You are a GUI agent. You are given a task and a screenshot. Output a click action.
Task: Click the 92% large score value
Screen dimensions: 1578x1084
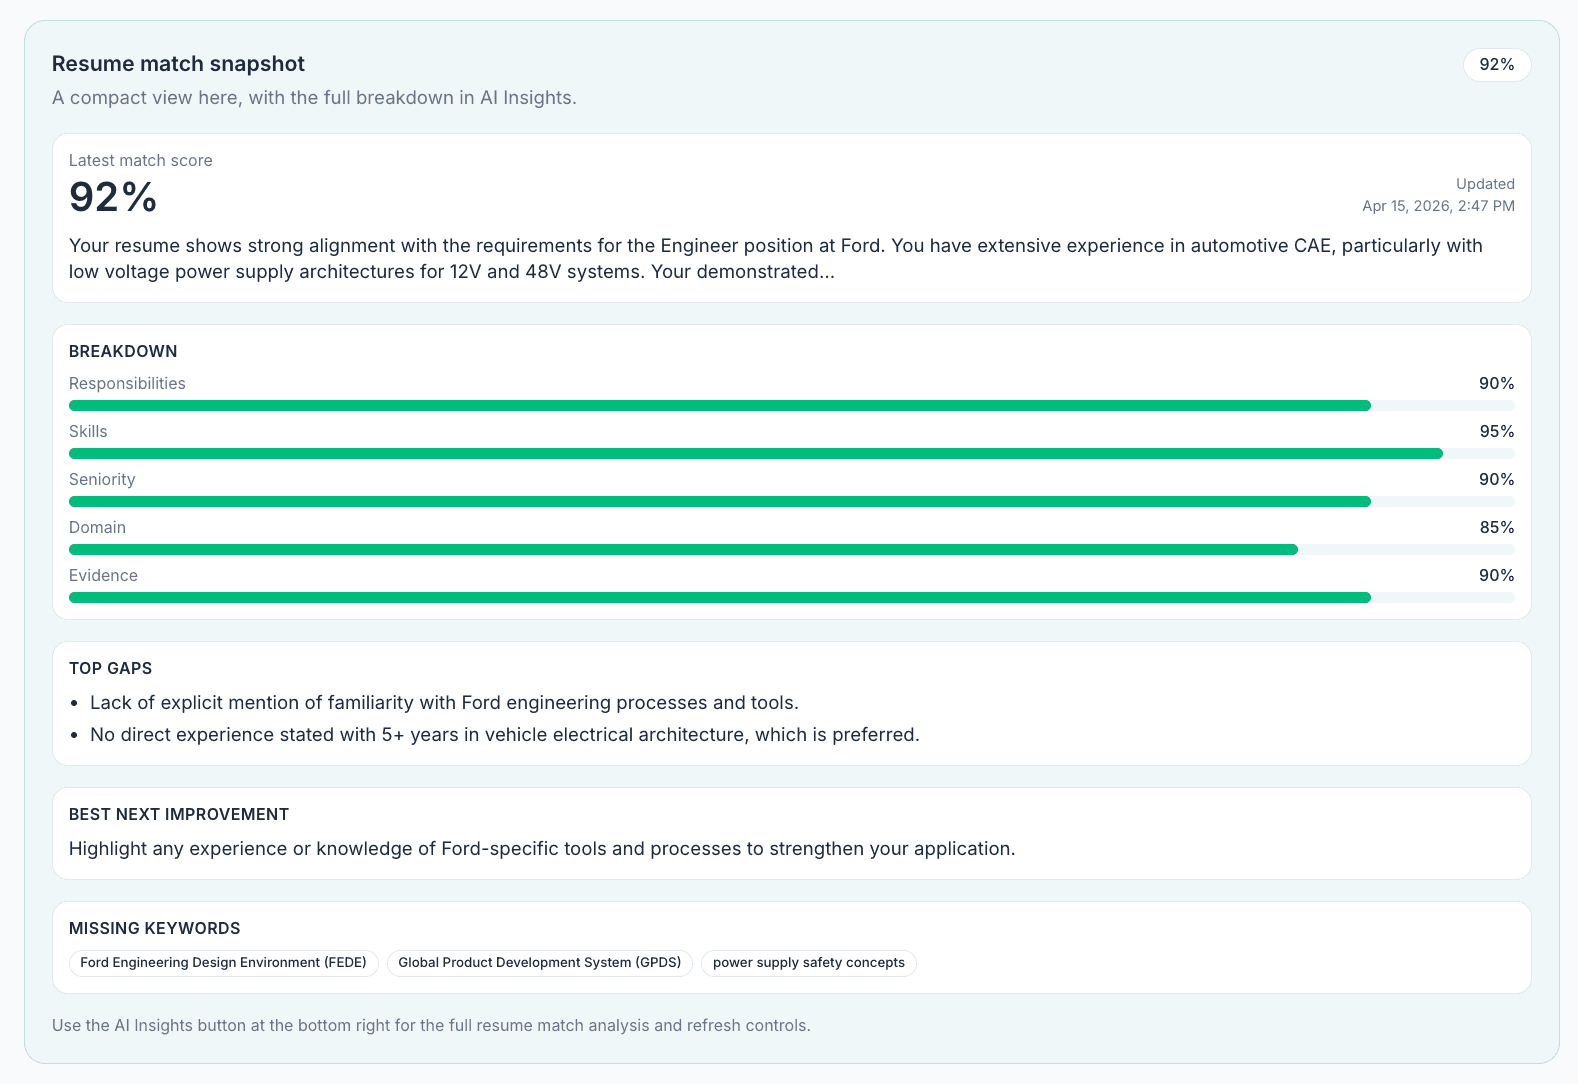point(112,198)
